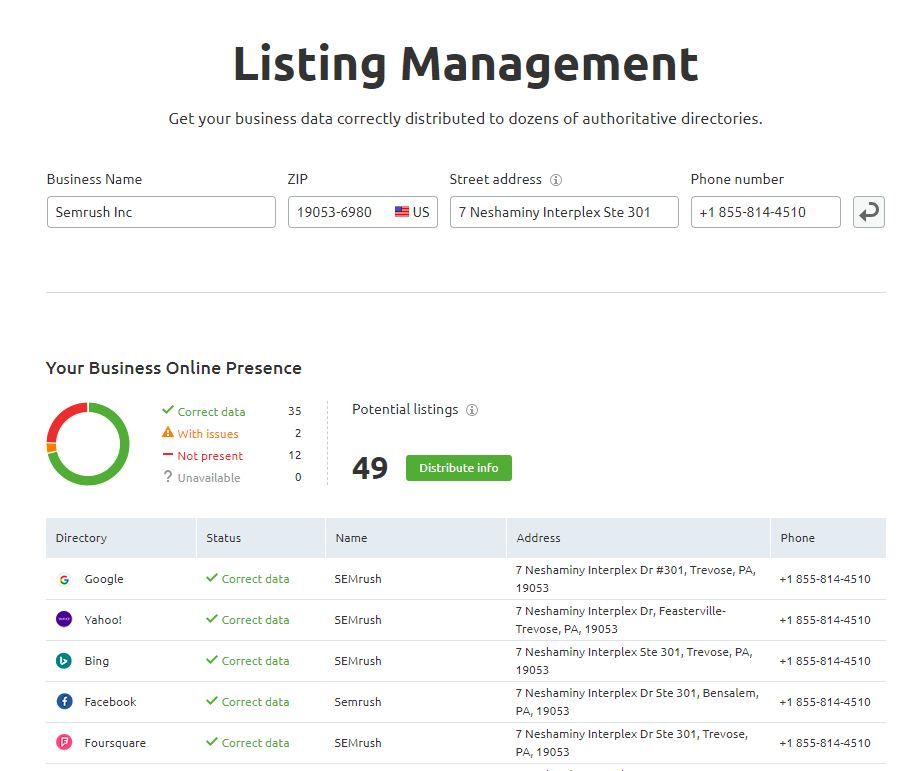Click the Your Business Online Presence heading
Screen dimensions: 901x771
174,368
